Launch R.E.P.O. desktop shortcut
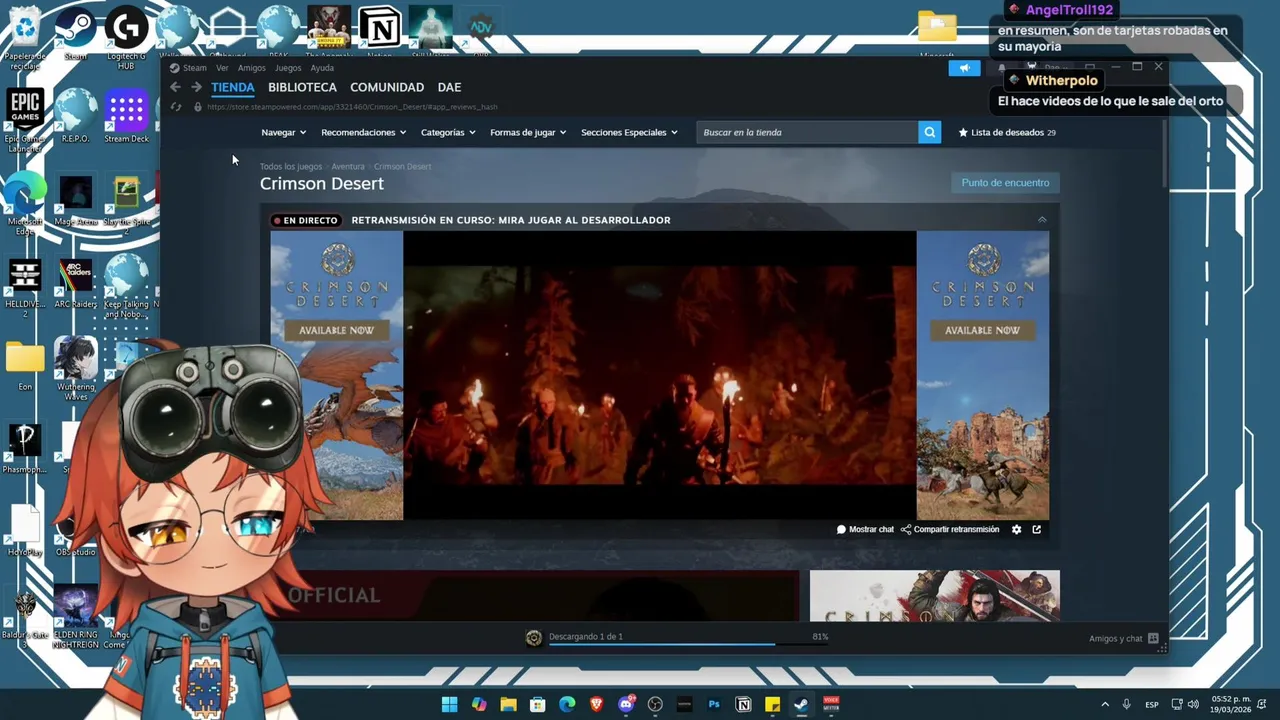The image size is (1280, 720). [76, 115]
